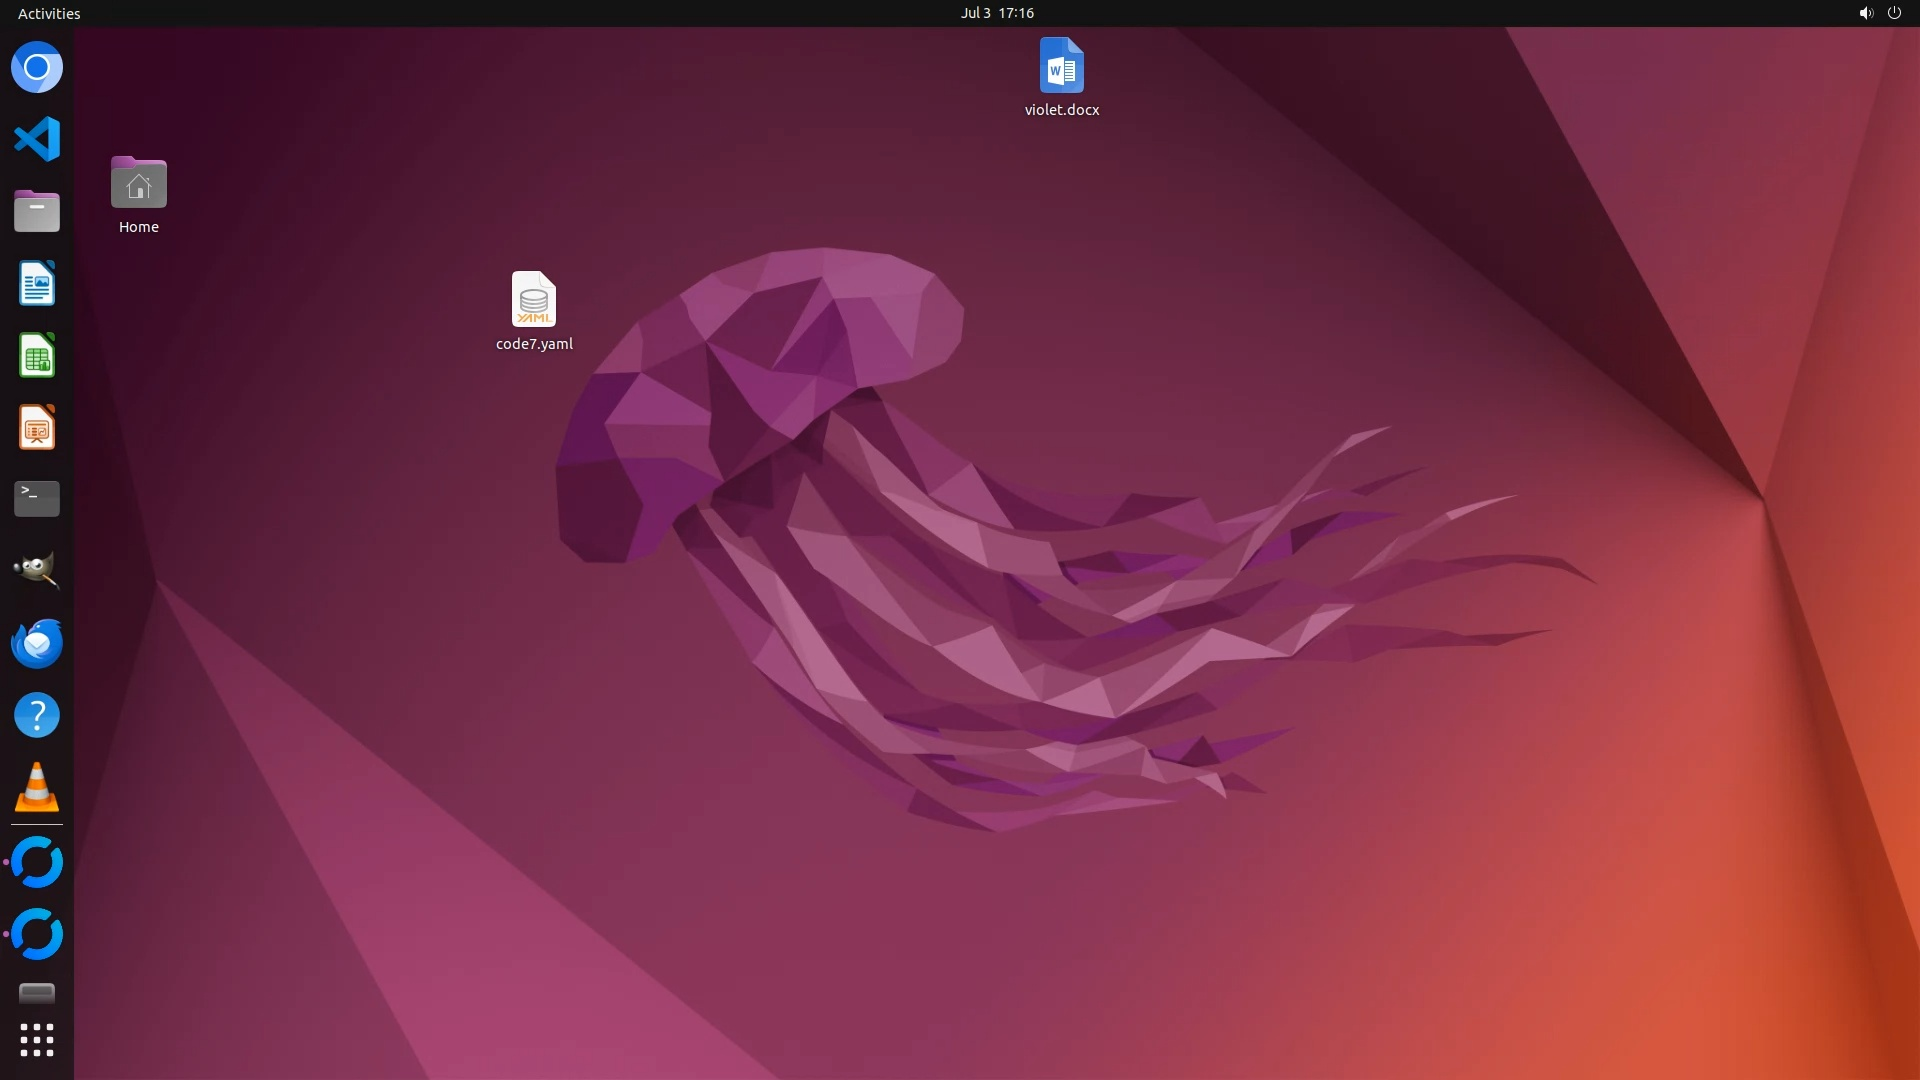1920x1080 pixels.
Task: Click the volume speaker icon in tray
Action: pyautogui.click(x=1865, y=13)
